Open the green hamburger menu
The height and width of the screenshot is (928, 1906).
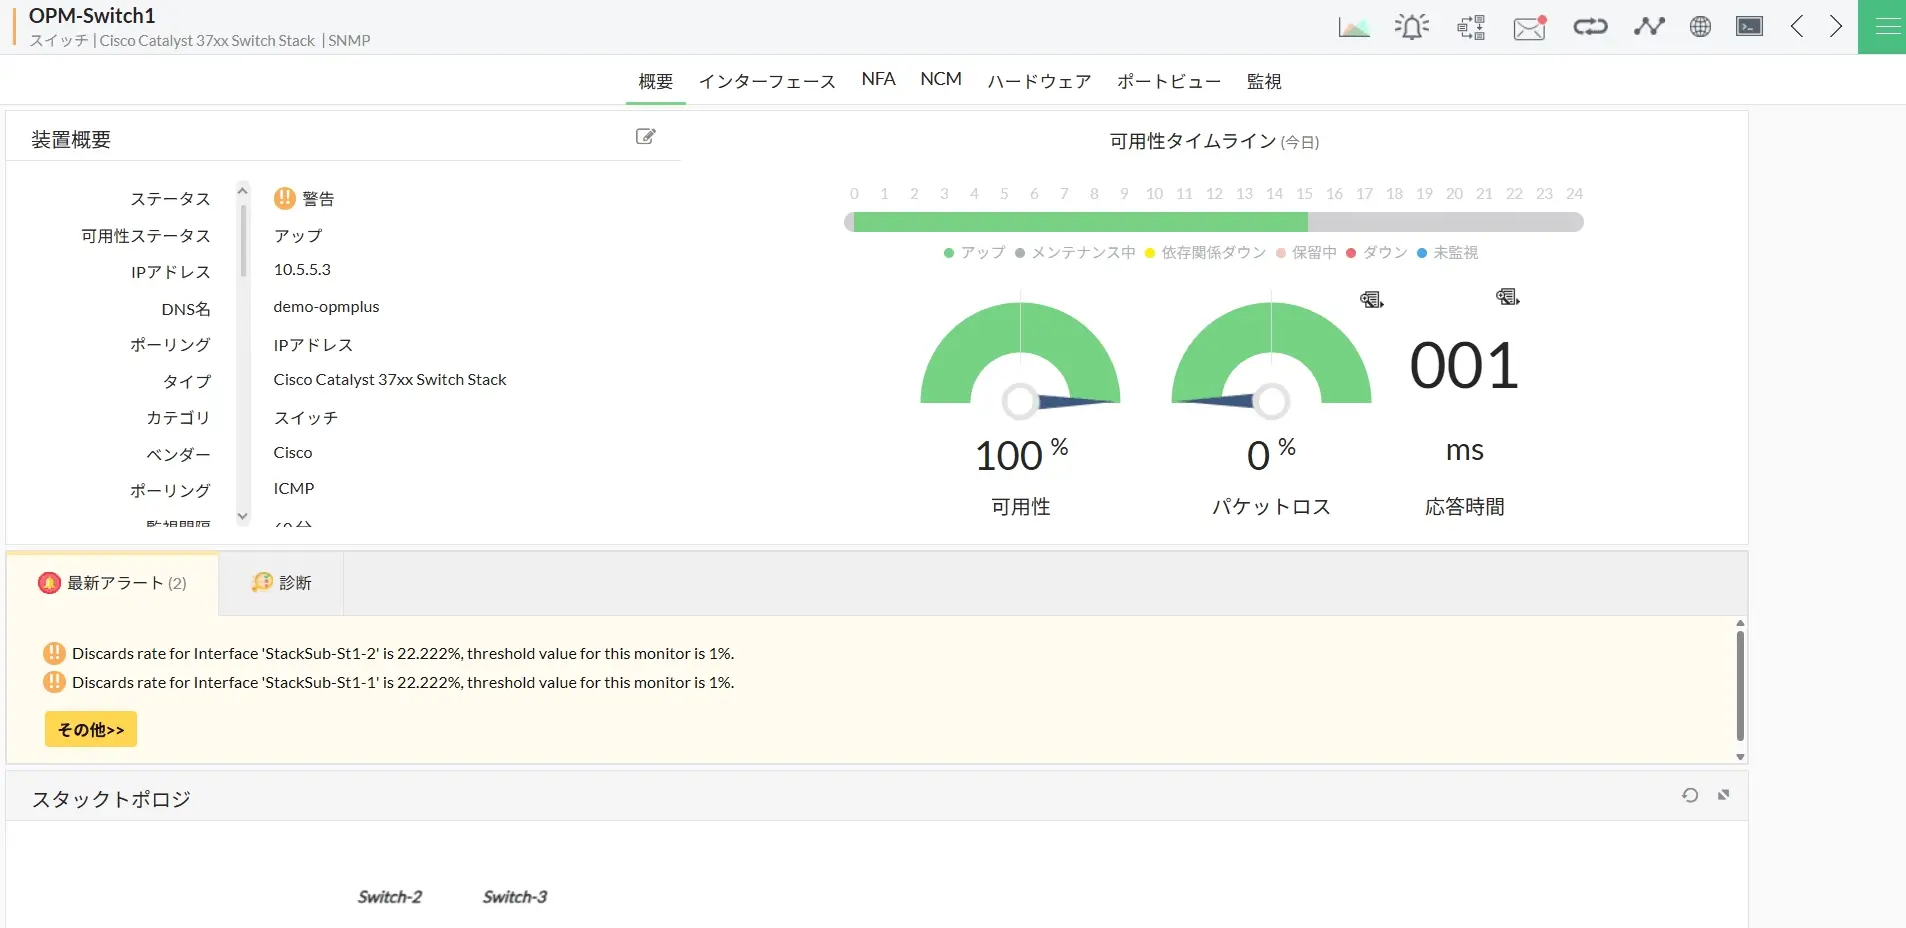coord(1882,27)
